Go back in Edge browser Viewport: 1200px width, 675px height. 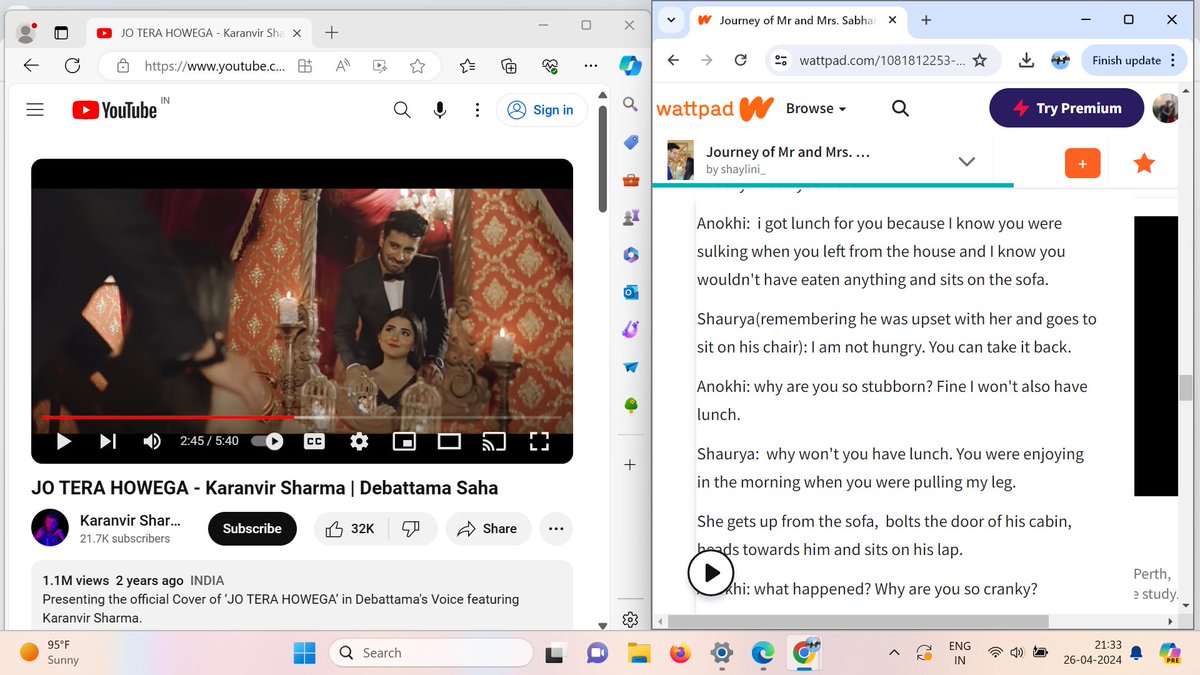31,65
